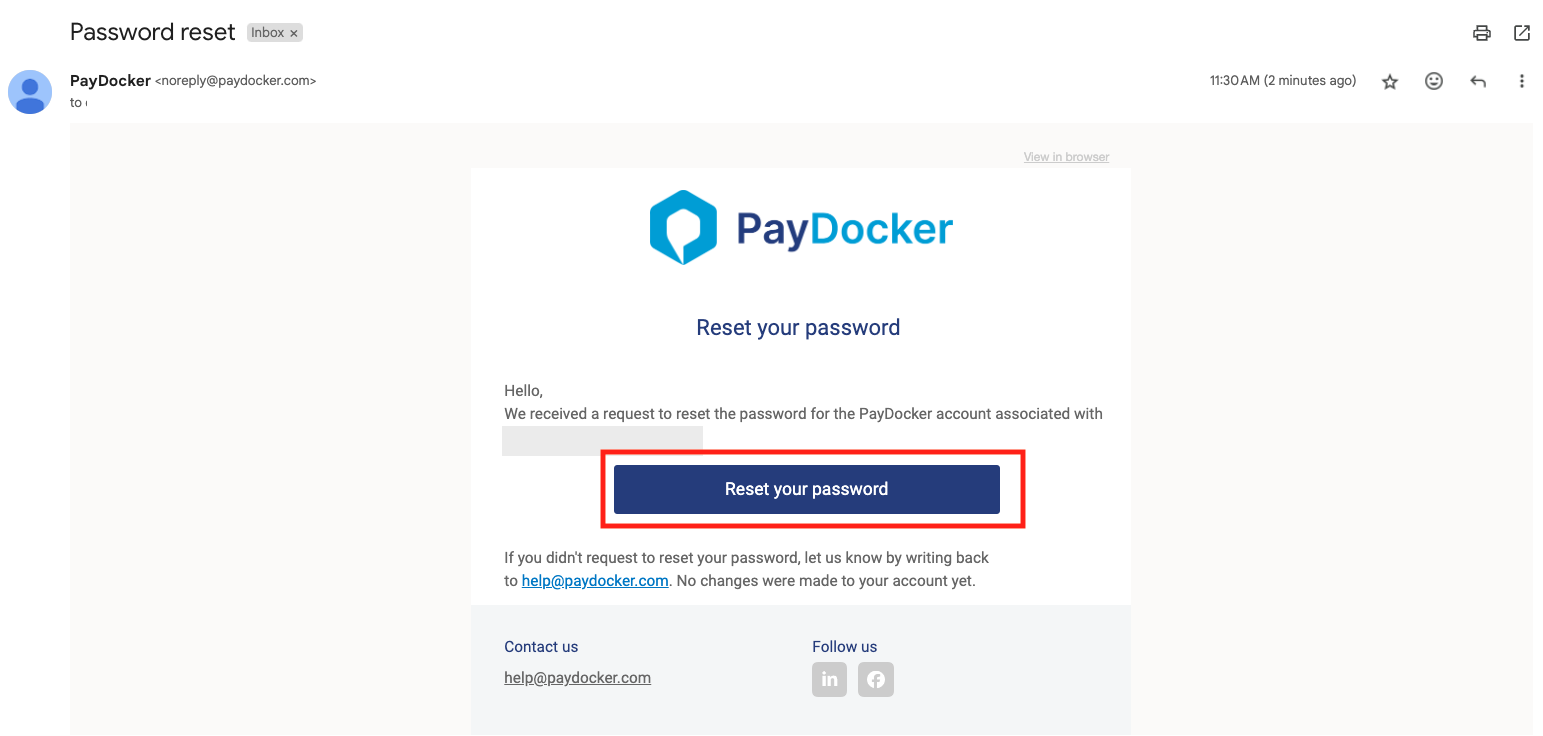The height and width of the screenshot is (736, 1543).
Task: Click the Inbox label chip
Action: pos(268,33)
